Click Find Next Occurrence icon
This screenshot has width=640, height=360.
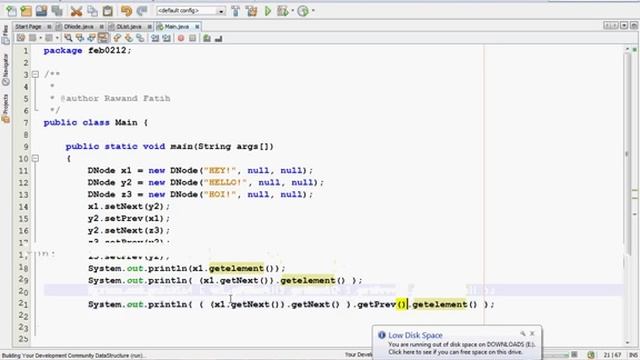coord(92,38)
